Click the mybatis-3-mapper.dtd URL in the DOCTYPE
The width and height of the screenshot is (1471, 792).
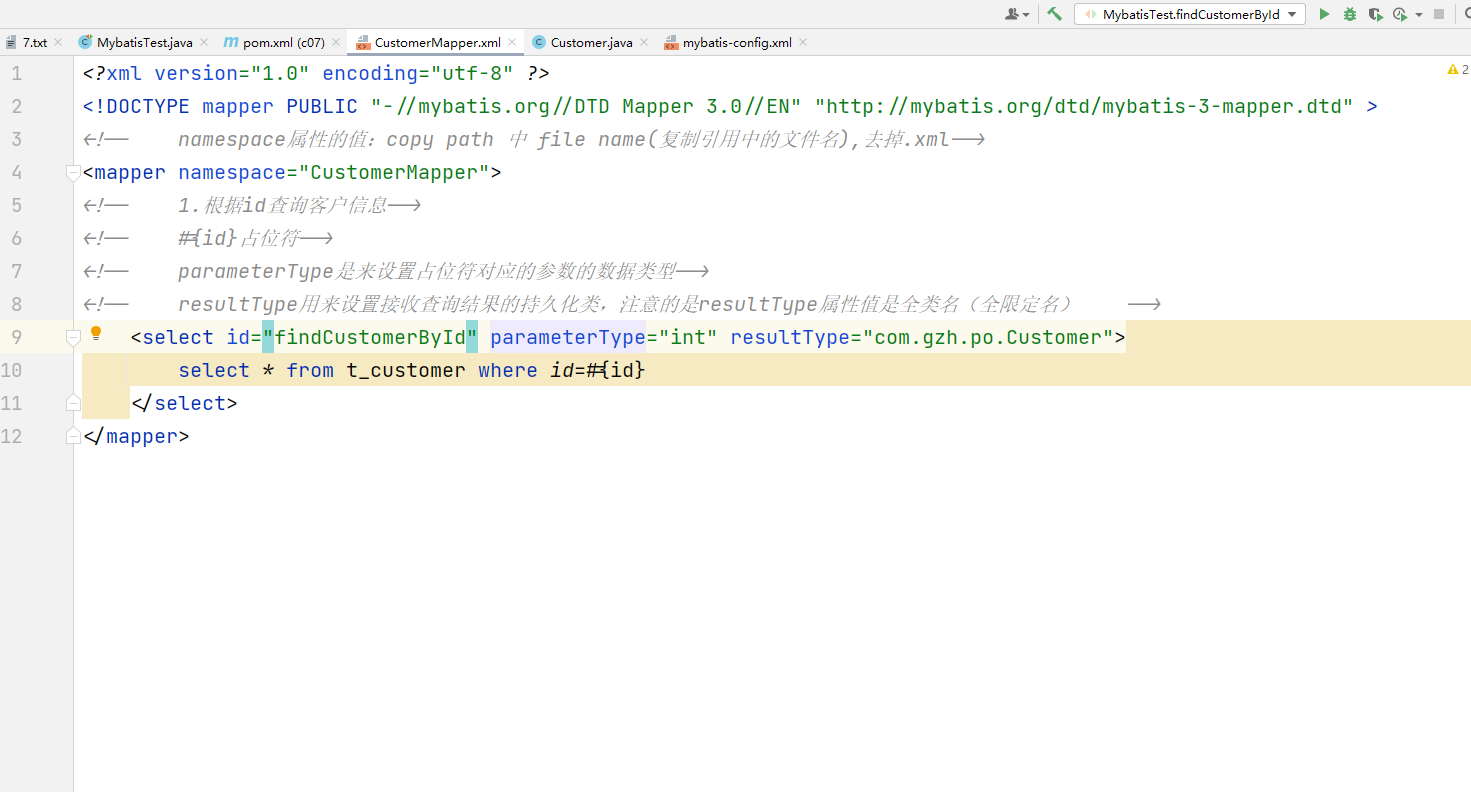click(x=1084, y=107)
